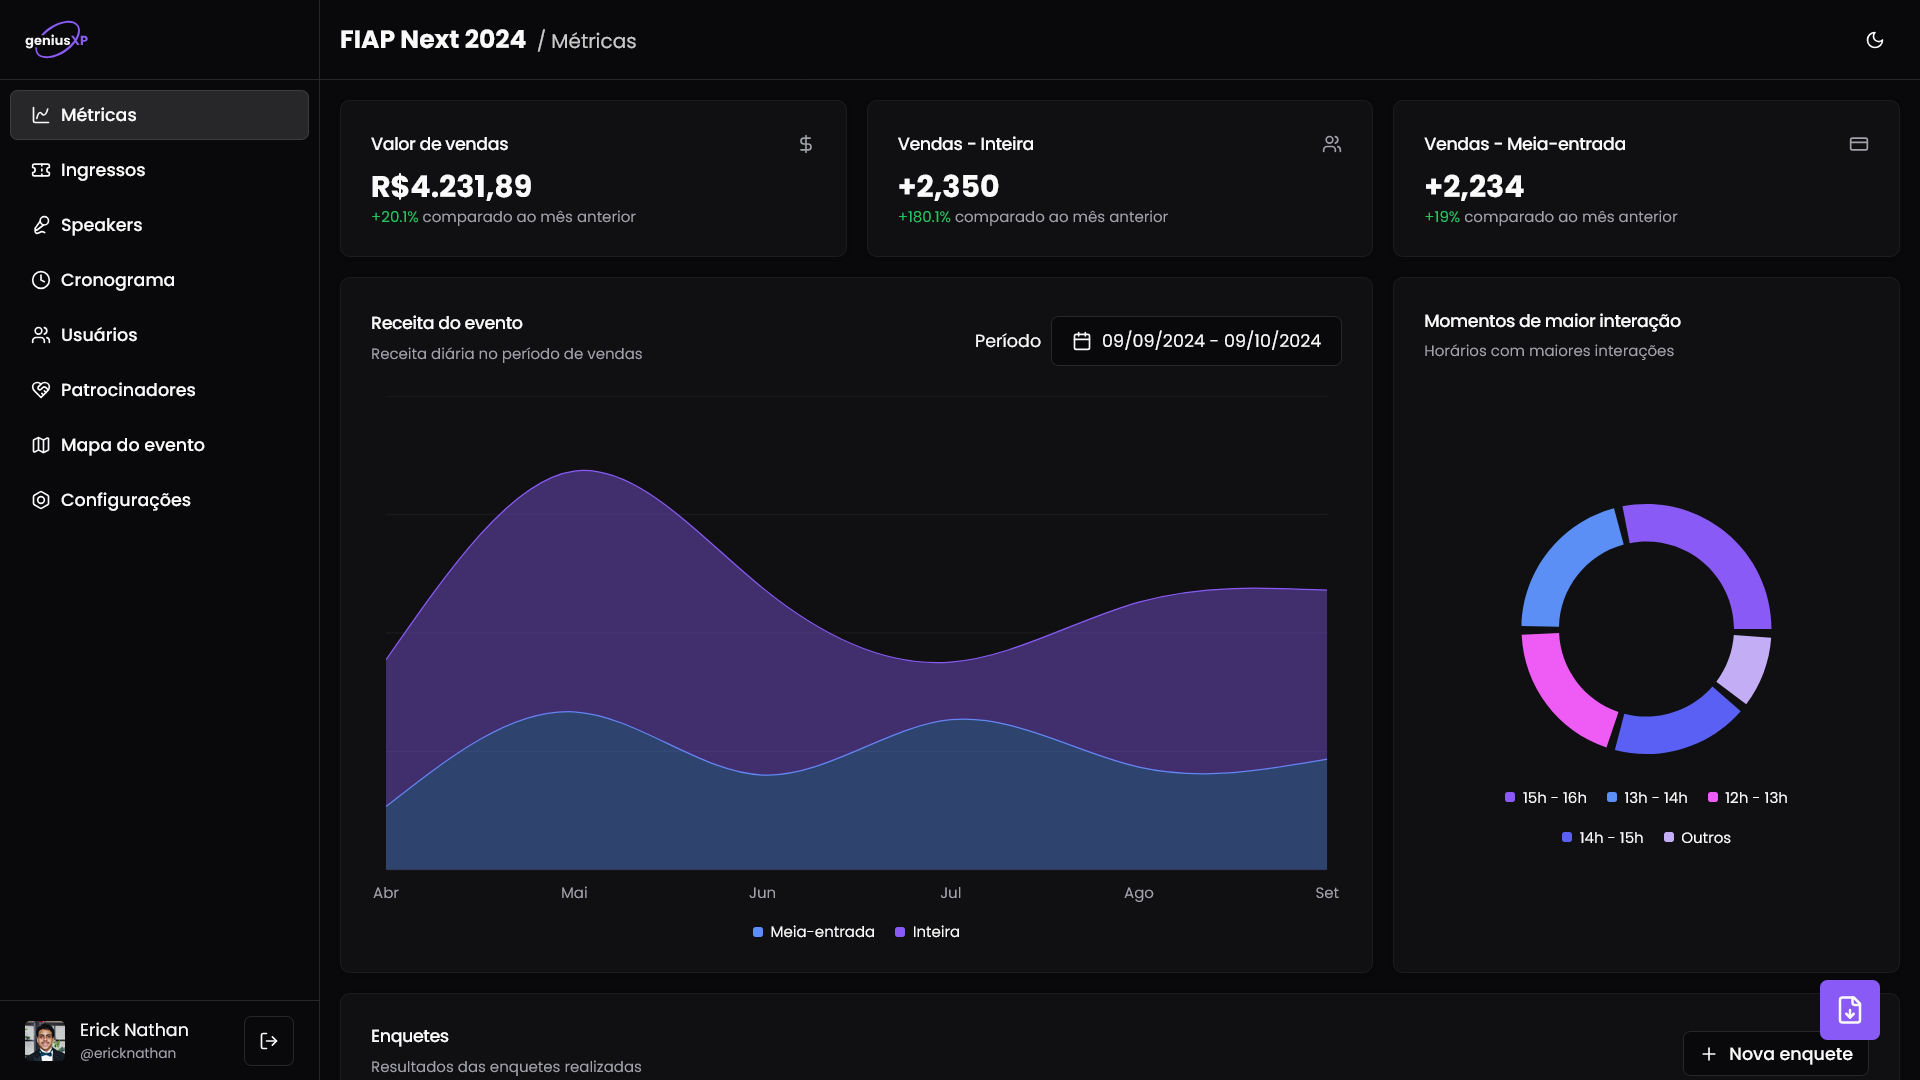Click the geniusXP logo

pos(57,40)
